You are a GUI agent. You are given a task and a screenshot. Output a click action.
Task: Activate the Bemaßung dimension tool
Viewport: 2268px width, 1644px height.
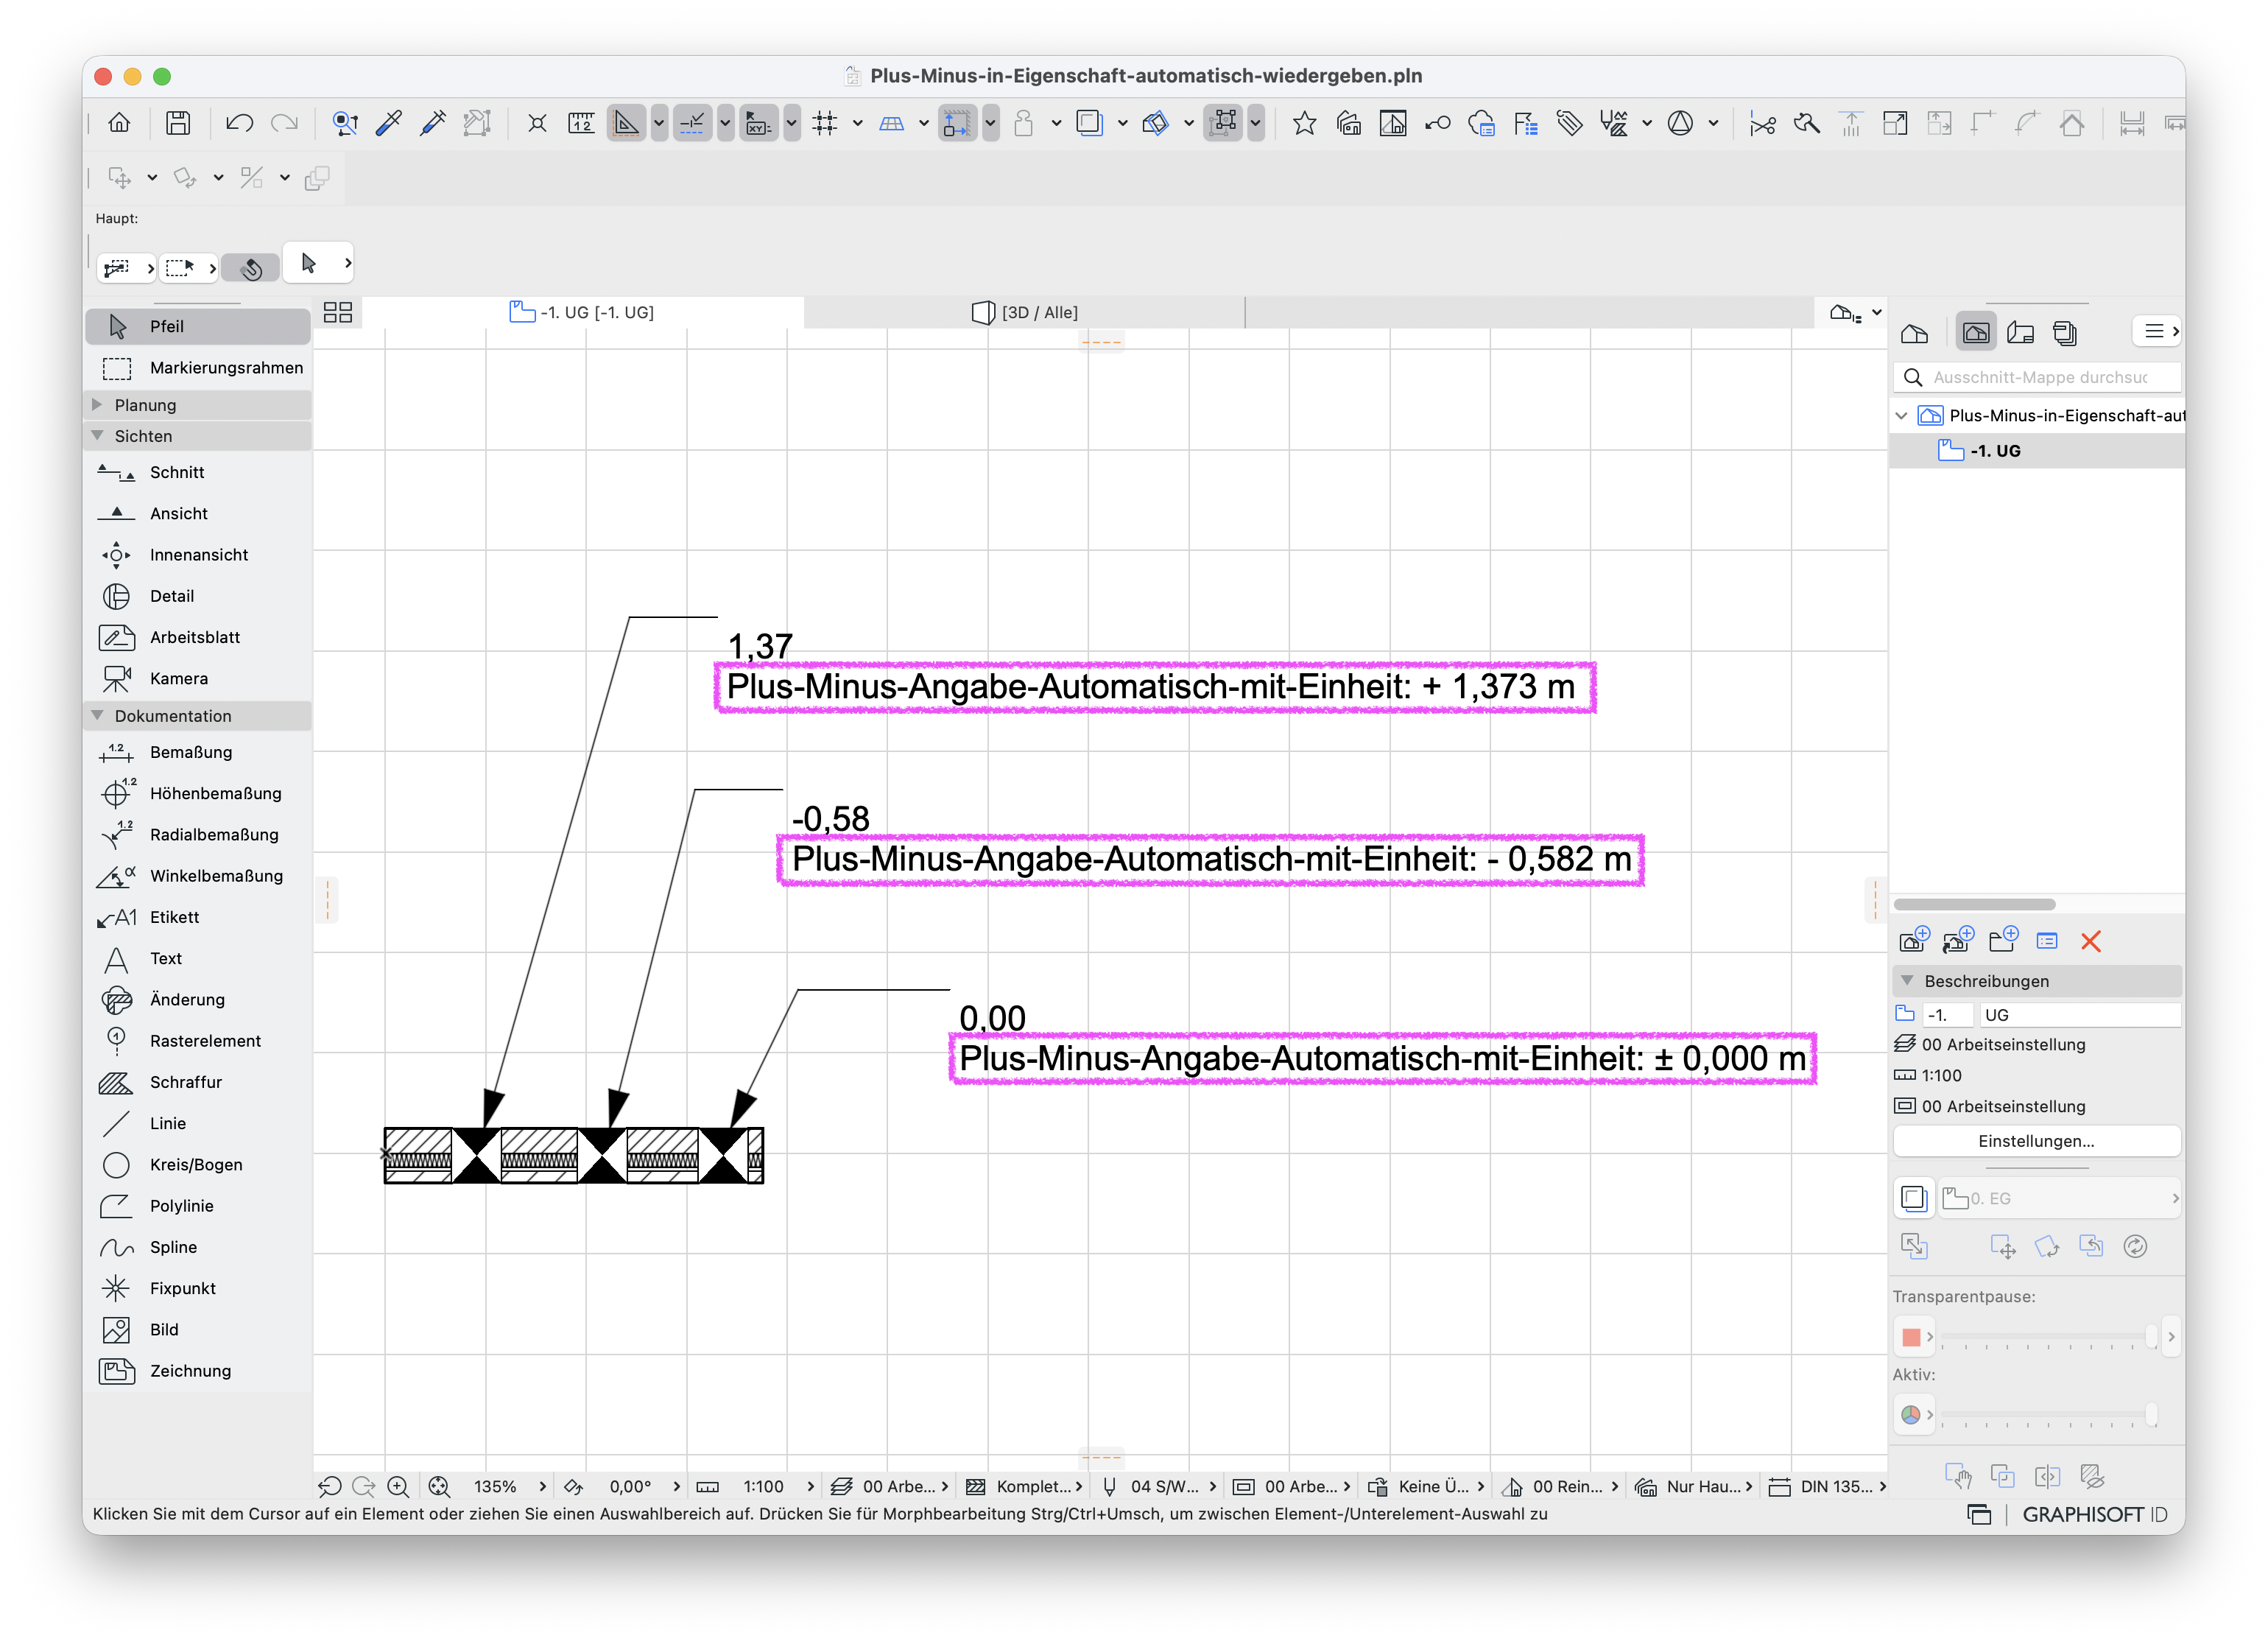coord(198,752)
